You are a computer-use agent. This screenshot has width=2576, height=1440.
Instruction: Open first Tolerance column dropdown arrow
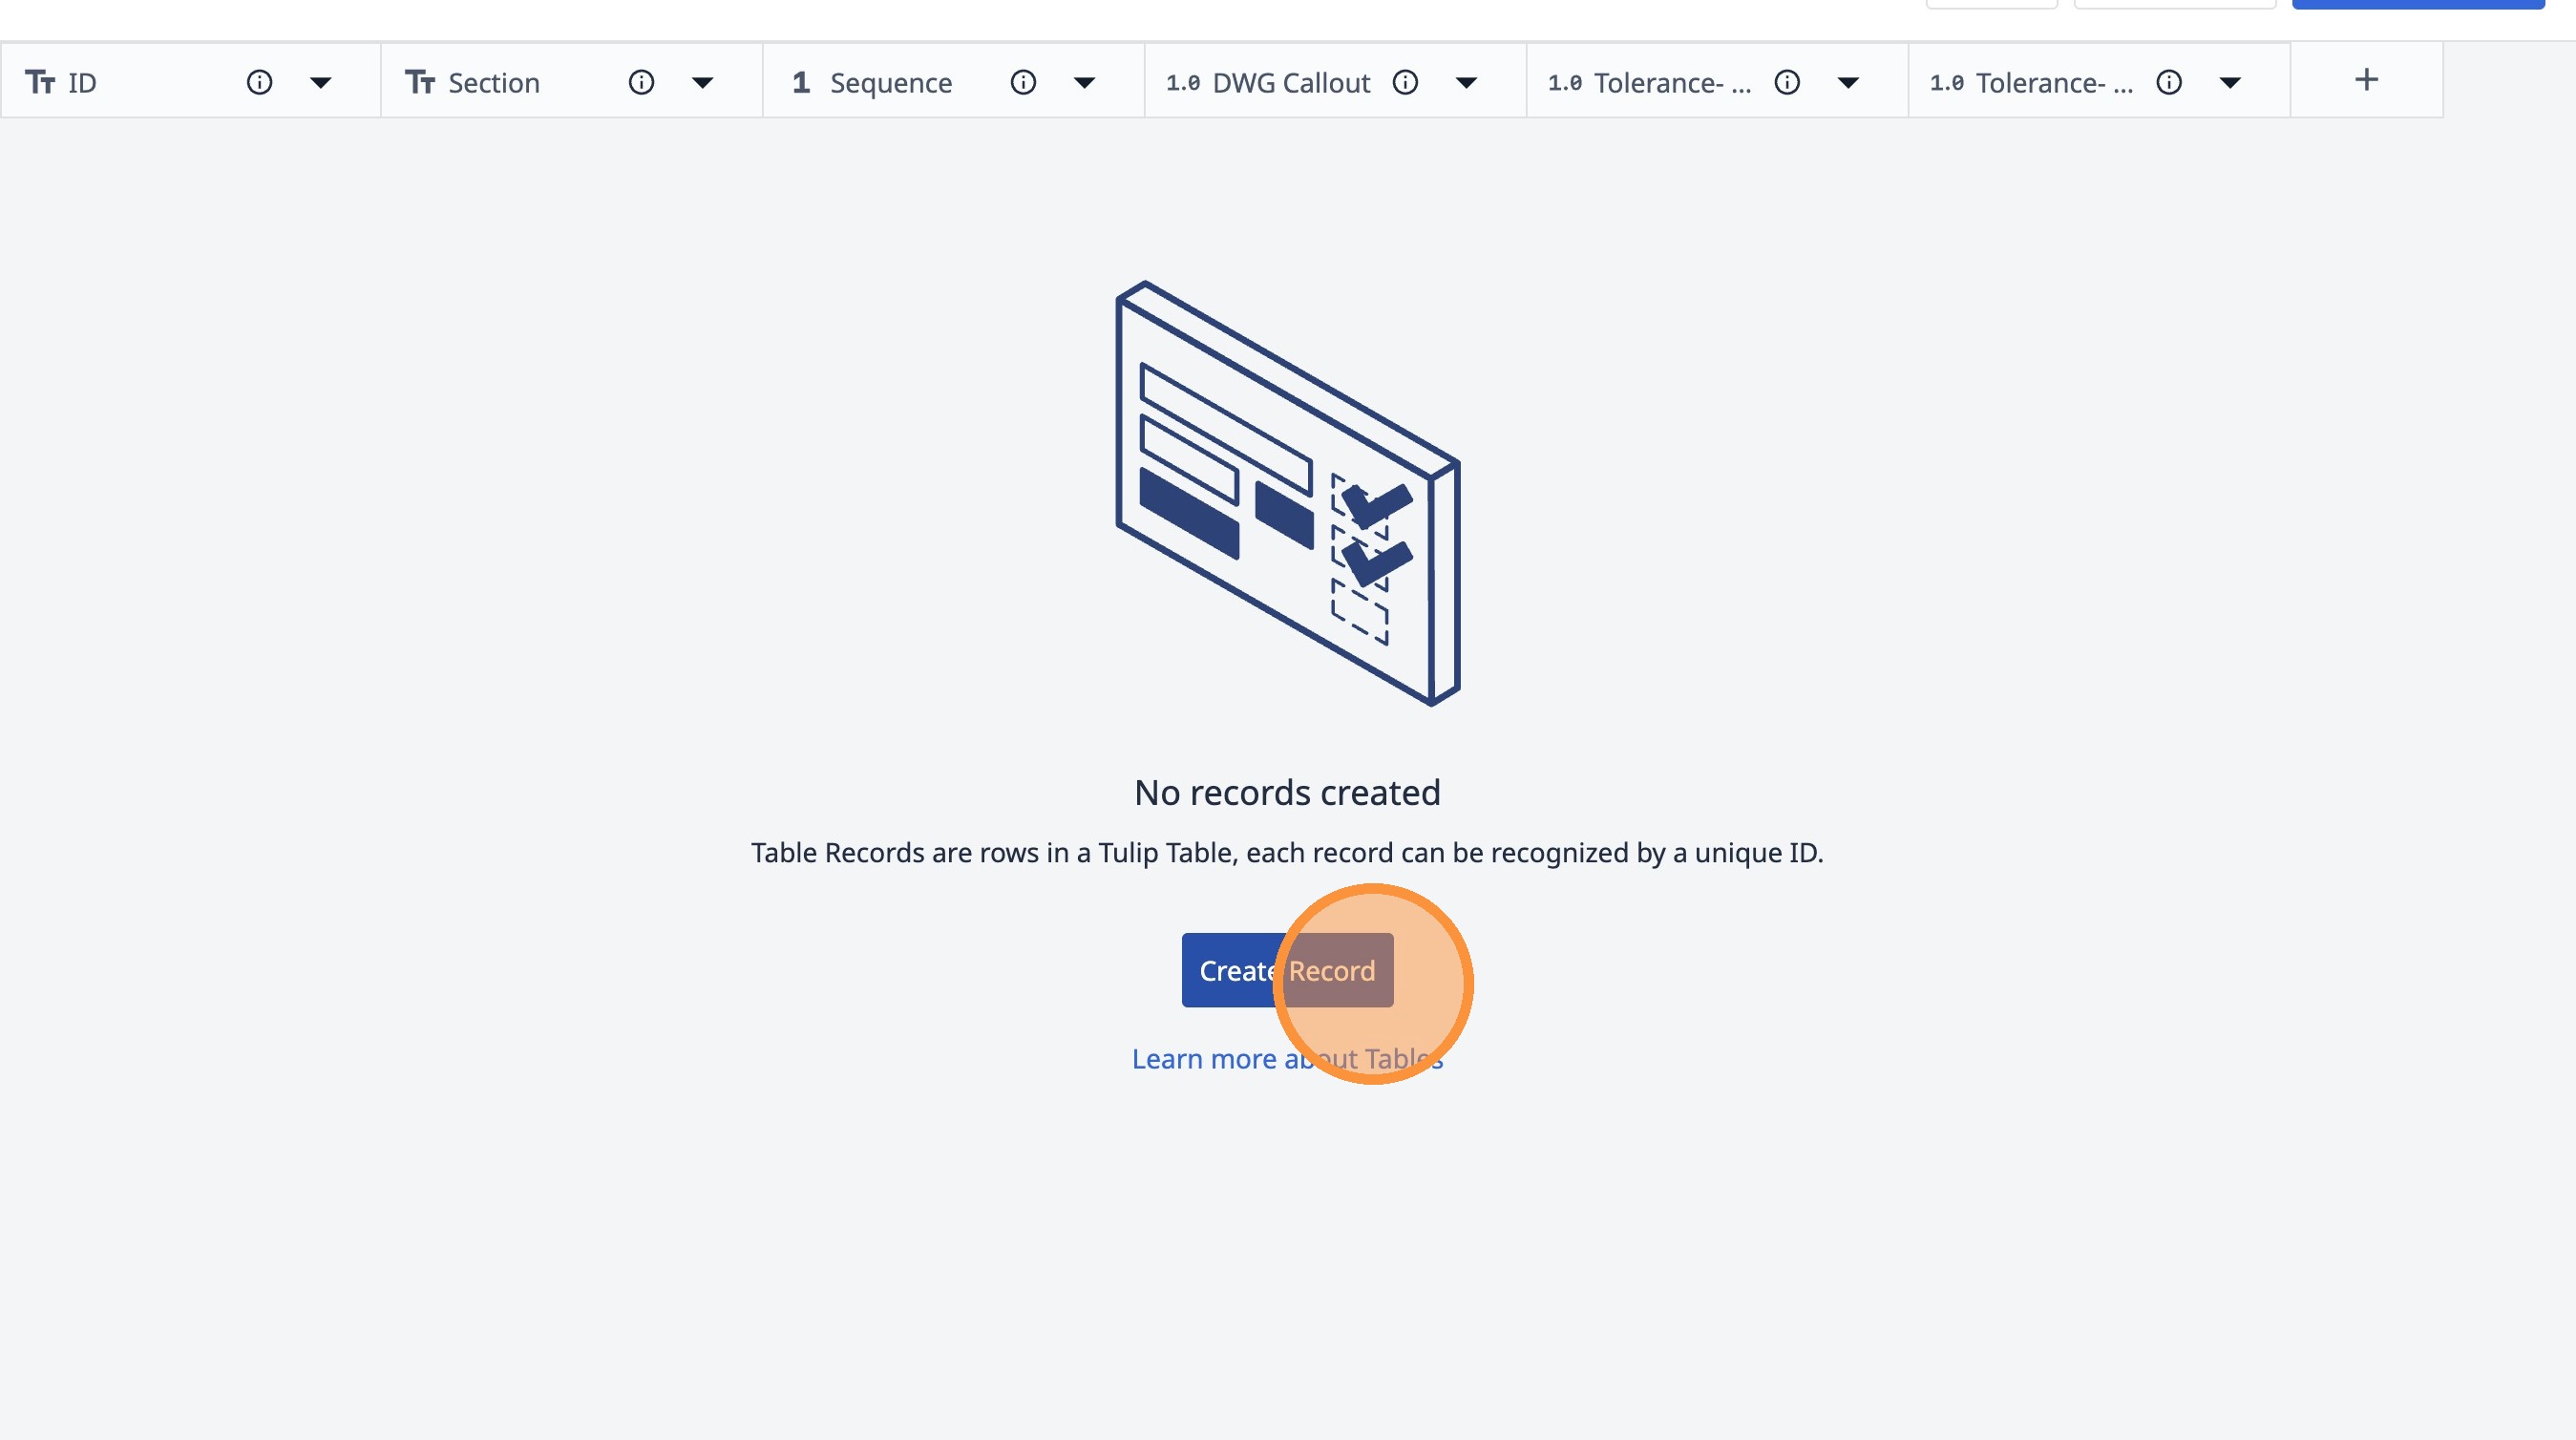click(x=1848, y=83)
